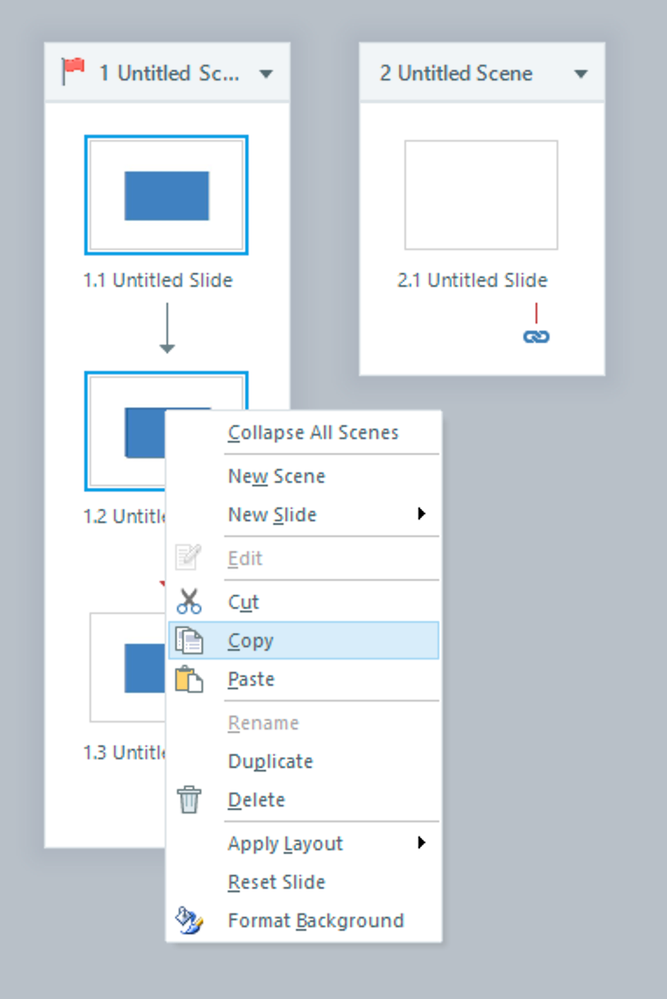Click the Format Background paint bucket icon

[x=189, y=920]
